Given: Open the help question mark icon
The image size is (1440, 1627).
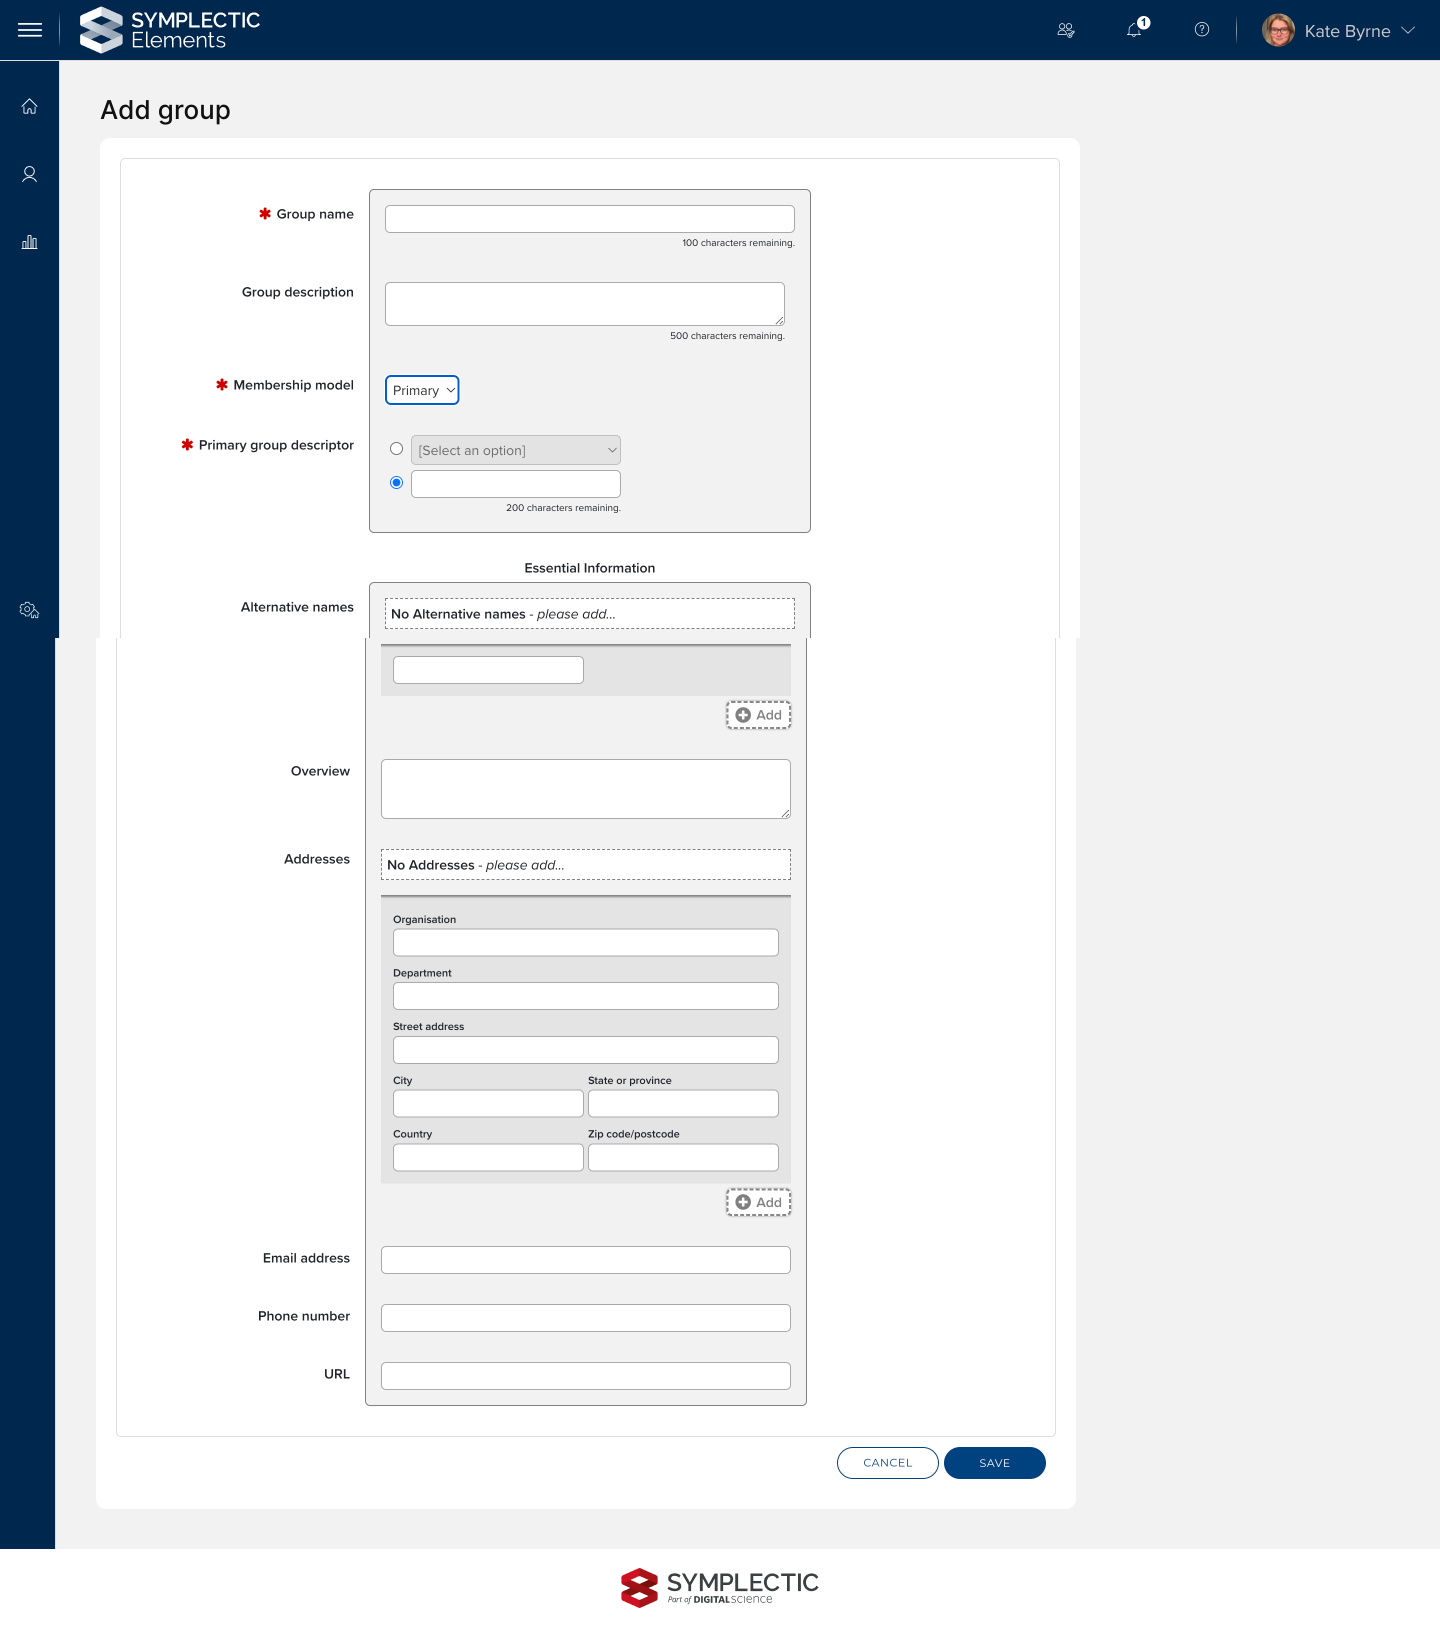Looking at the screenshot, I should (1202, 30).
